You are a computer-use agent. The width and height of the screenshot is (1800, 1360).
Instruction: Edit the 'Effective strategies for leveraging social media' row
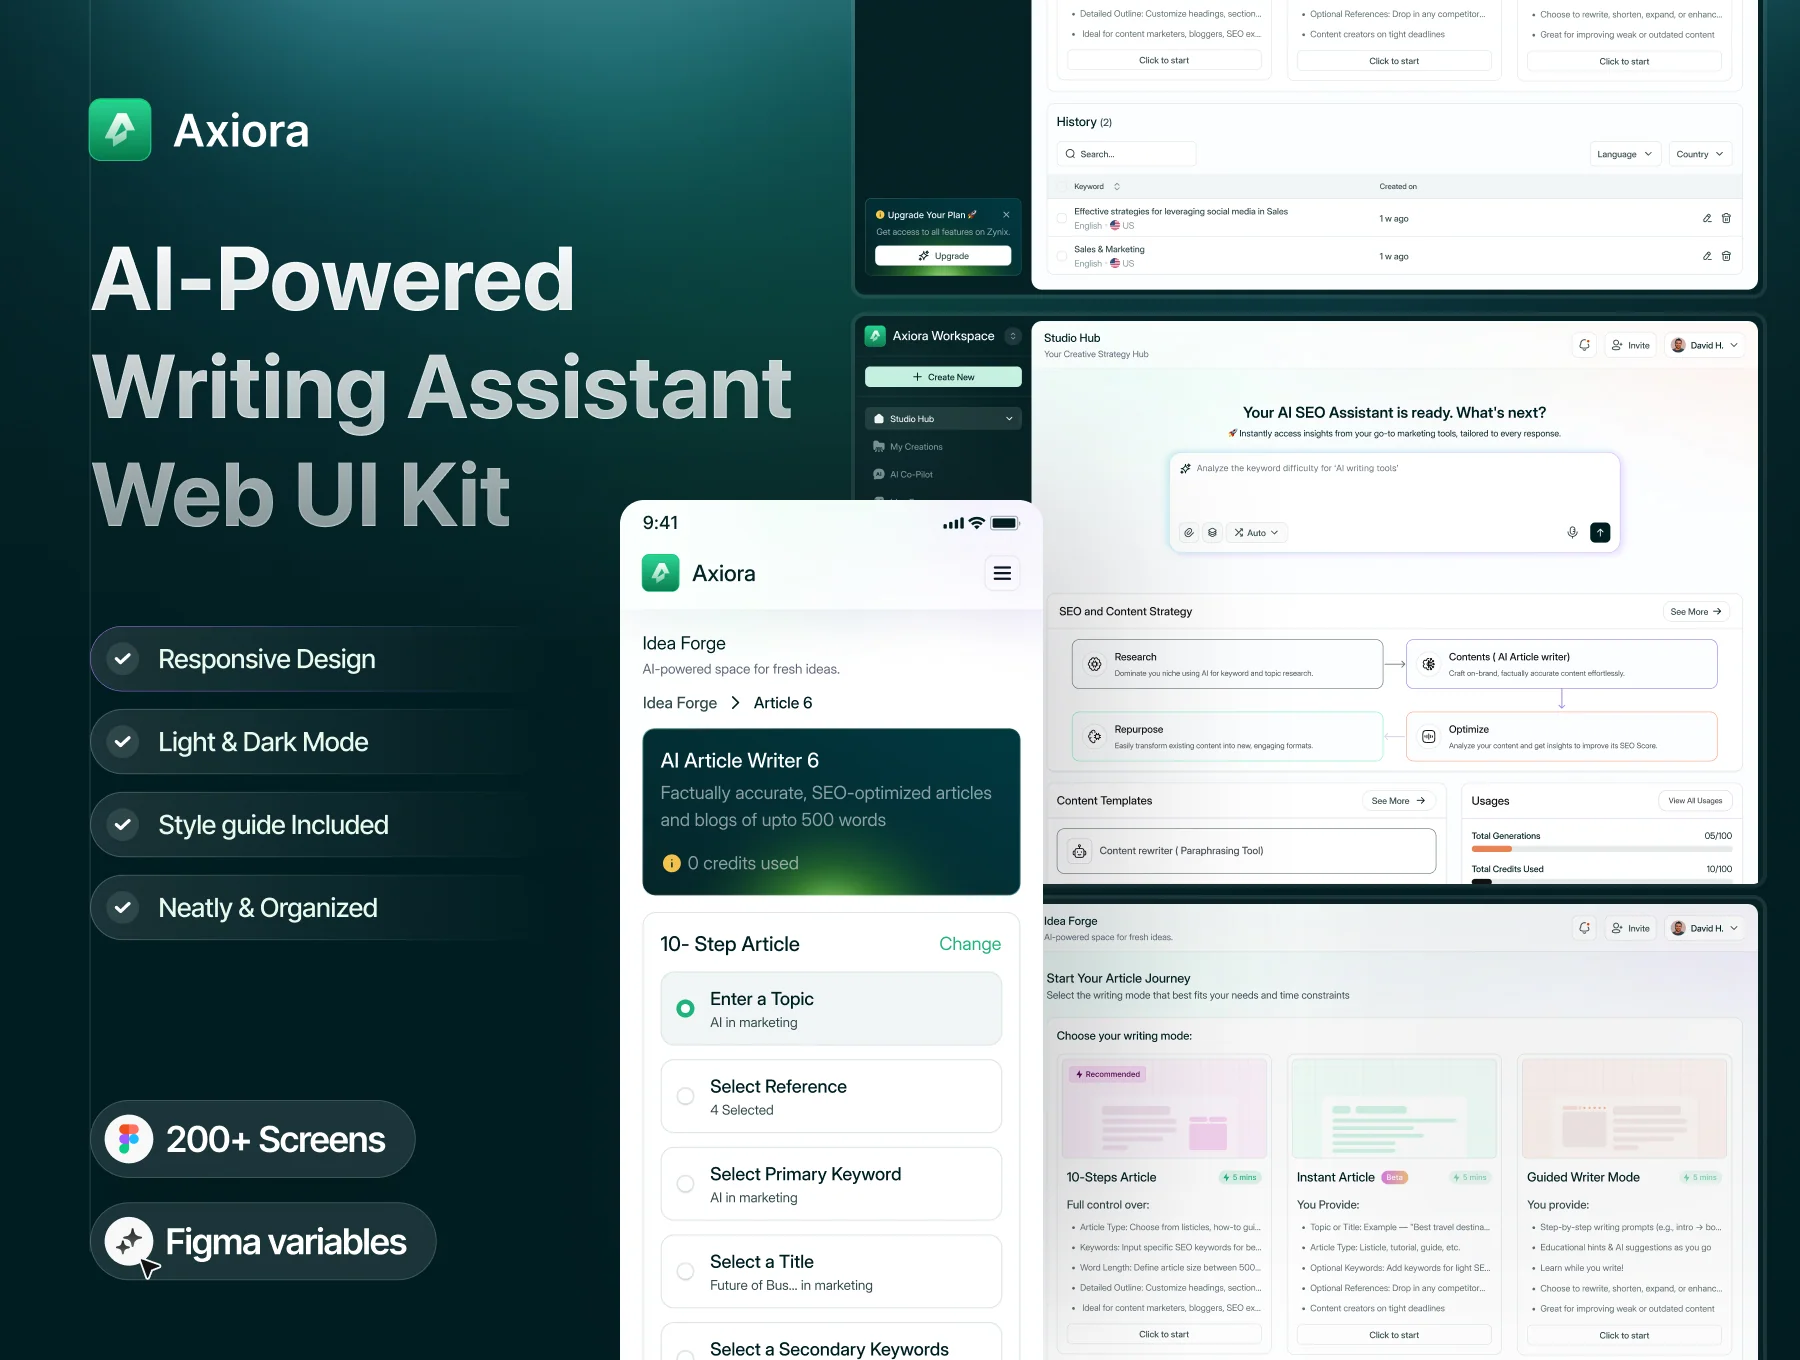(x=1707, y=218)
